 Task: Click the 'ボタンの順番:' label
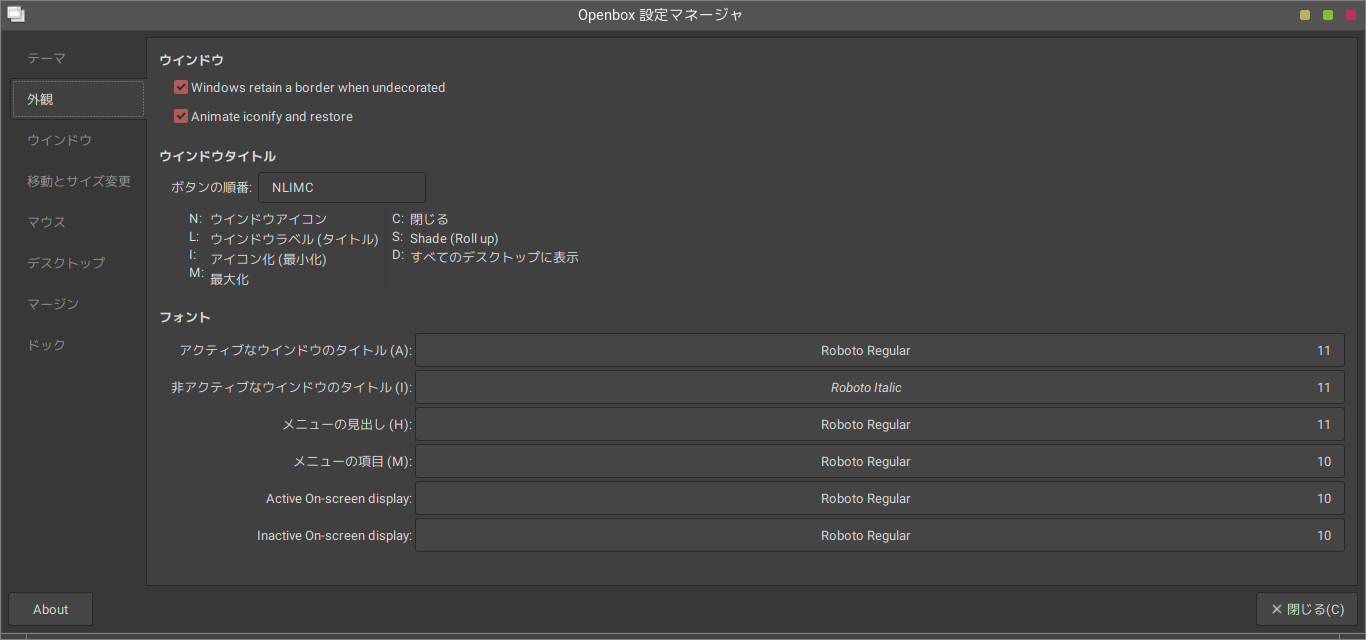pos(211,187)
